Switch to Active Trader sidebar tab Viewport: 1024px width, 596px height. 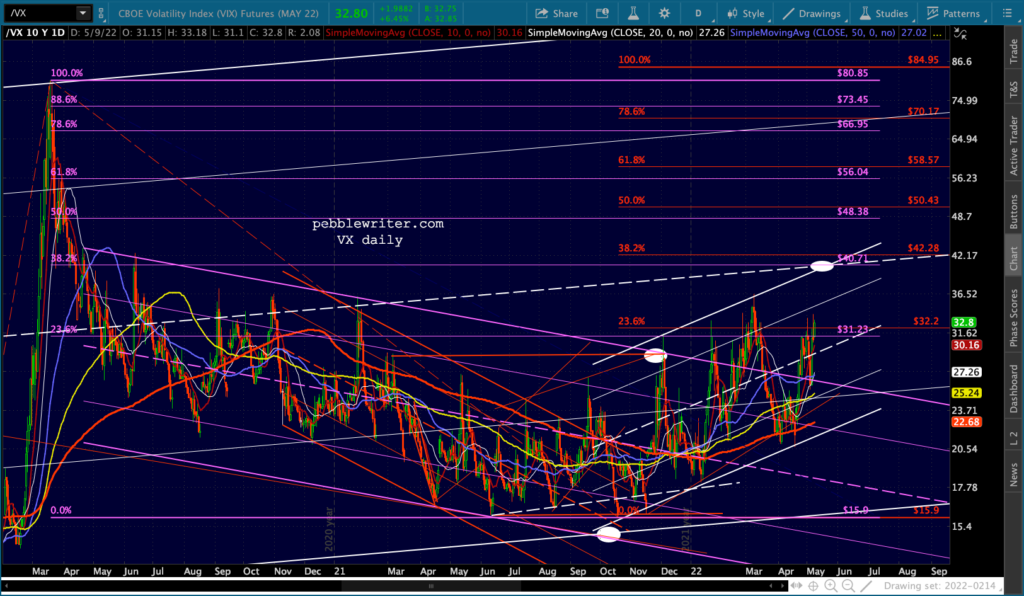[x=1012, y=140]
